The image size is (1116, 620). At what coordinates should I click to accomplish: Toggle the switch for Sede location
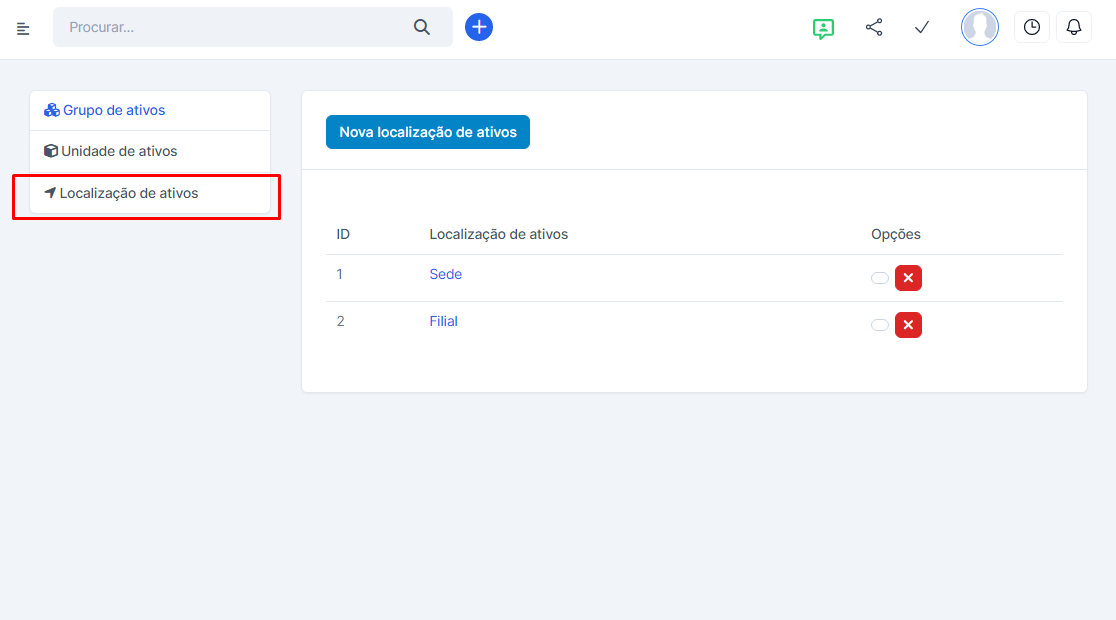pyautogui.click(x=880, y=278)
